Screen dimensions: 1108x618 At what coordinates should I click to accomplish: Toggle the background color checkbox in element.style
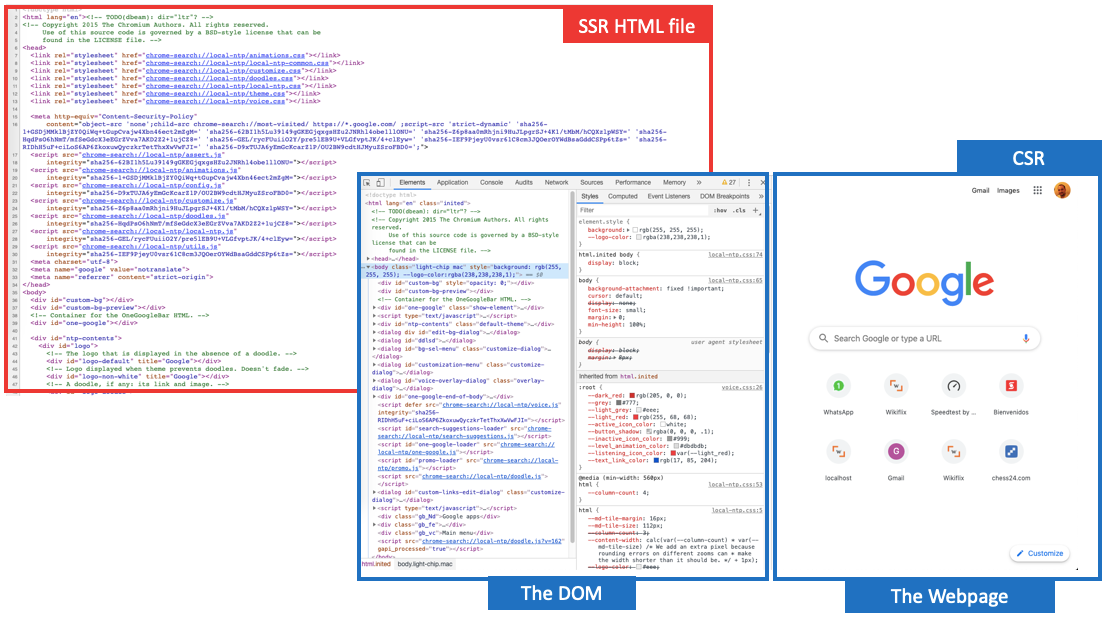click(634, 228)
